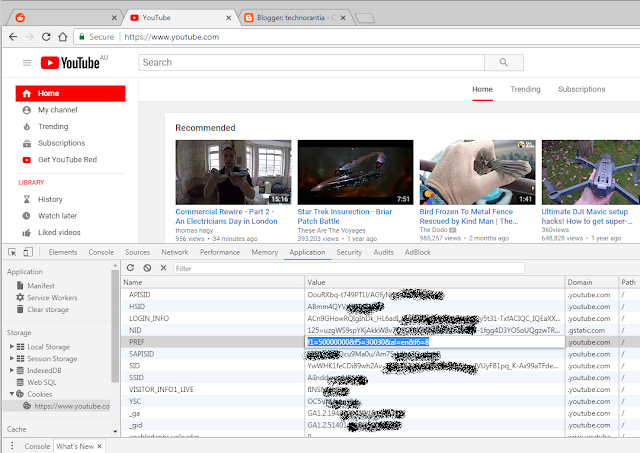Close the YouTube browser tab
Viewport: 640px width, 453px height.
click(229, 18)
